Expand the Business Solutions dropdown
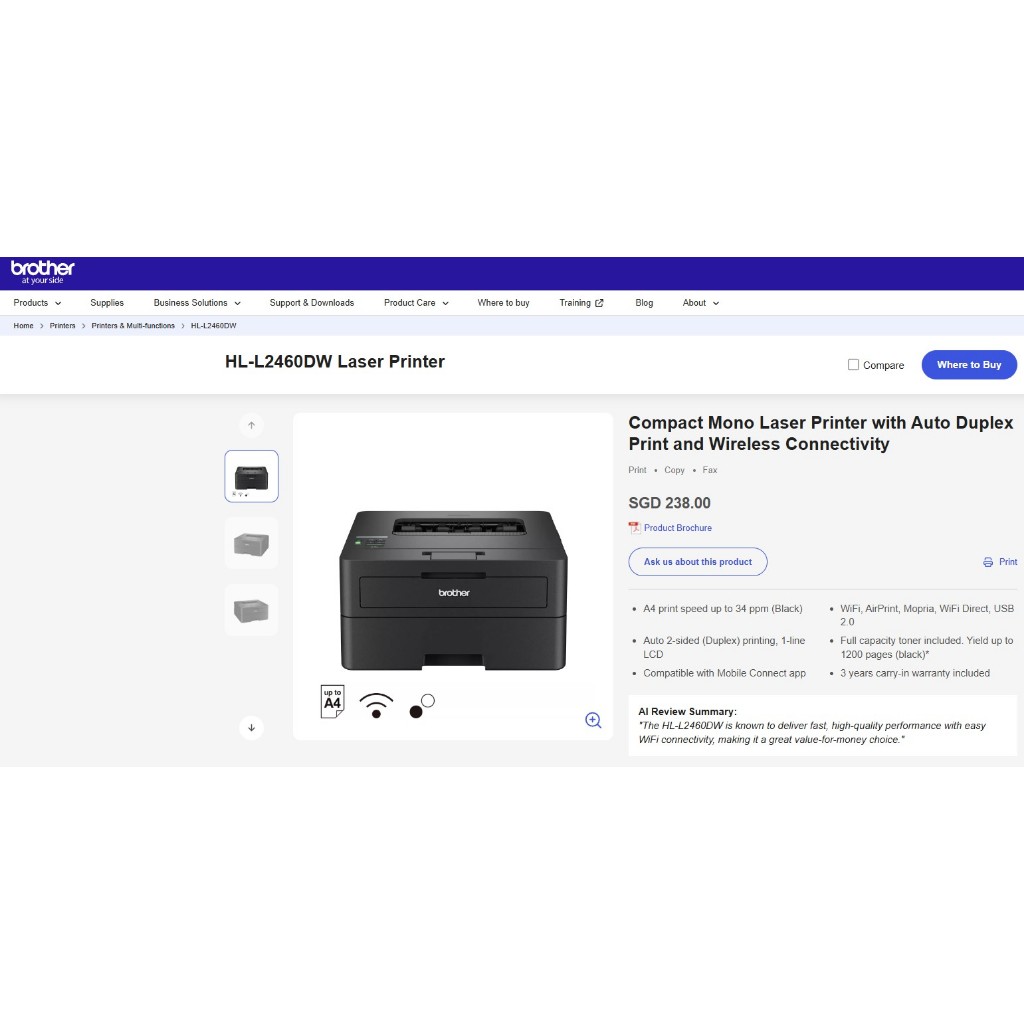Screen dimensions: 1024x1024 point(197,303)
